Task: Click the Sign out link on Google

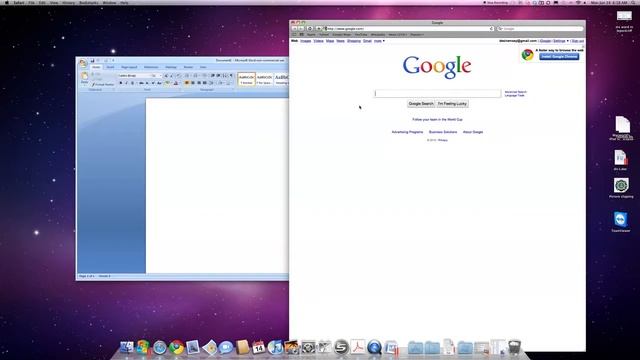Action: (x=577, y=41)
